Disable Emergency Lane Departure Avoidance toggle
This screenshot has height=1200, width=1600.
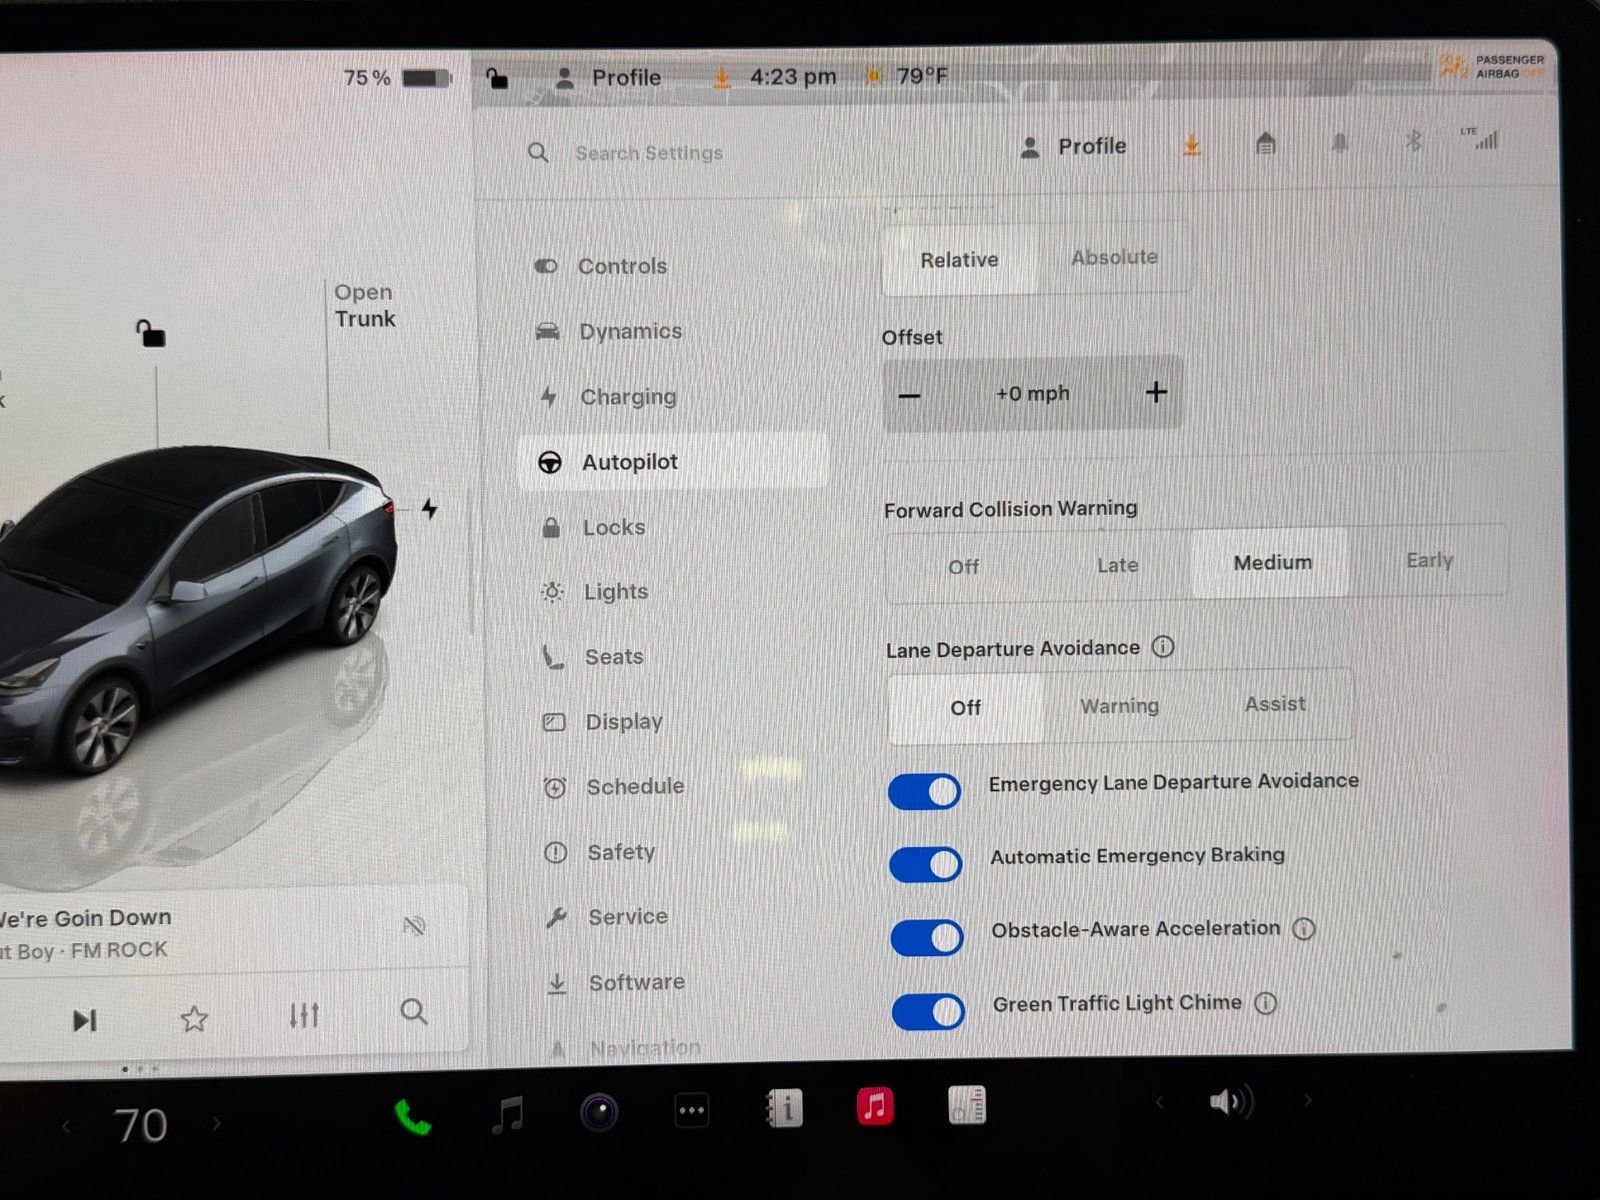pyautogui.click(x=925, y=791)
